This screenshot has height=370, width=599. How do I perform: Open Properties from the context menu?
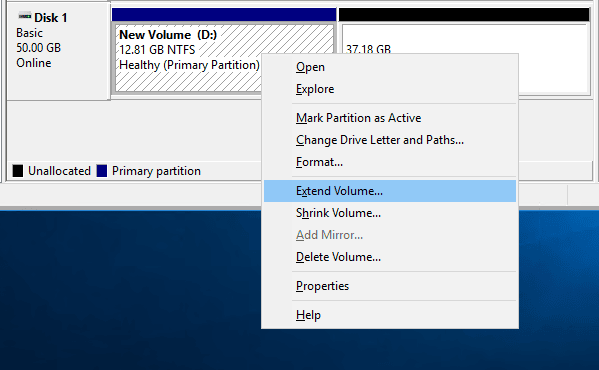(390, 286)
